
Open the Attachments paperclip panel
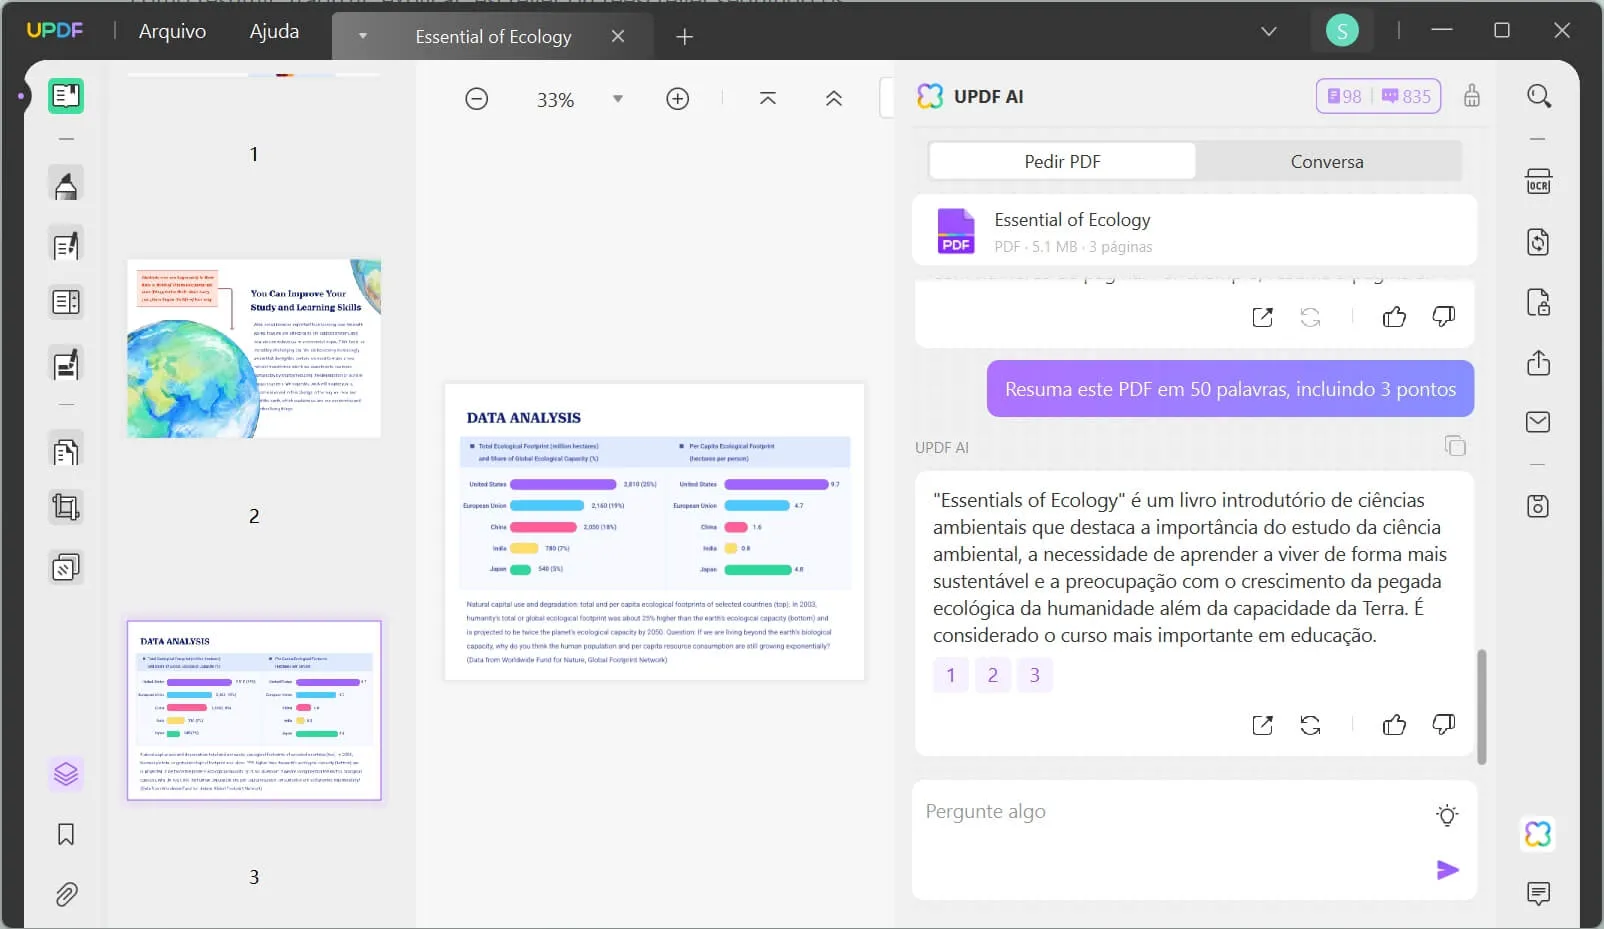click(x=66, y=894)
